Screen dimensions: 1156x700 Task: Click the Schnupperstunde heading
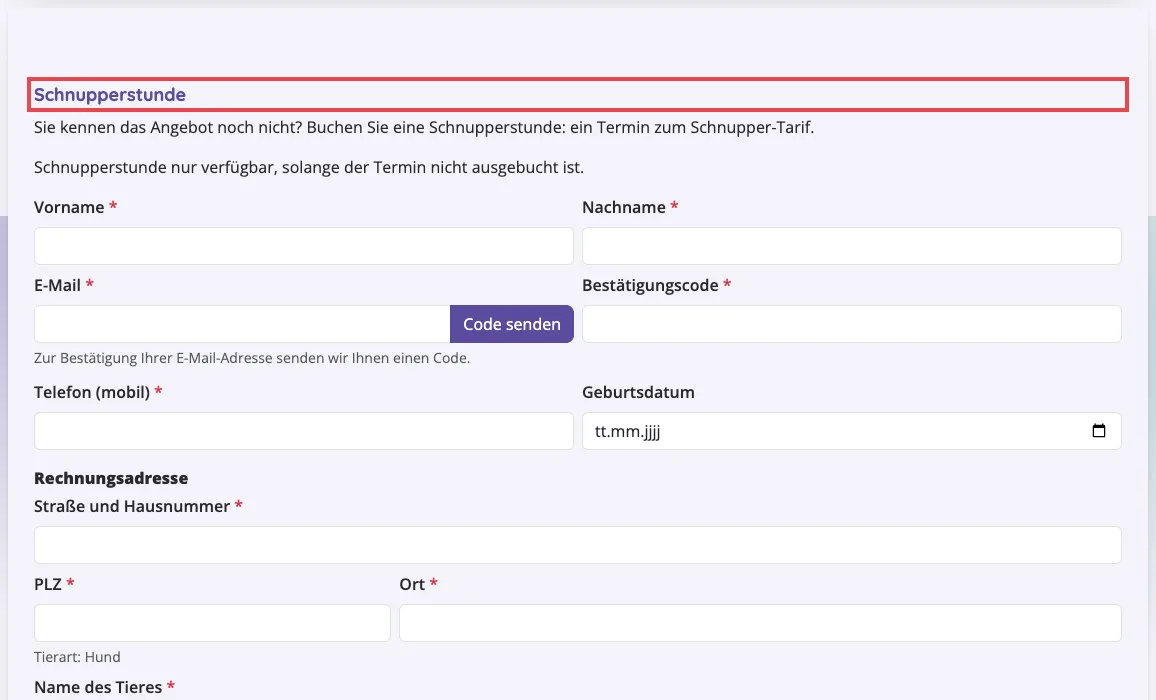110,95
